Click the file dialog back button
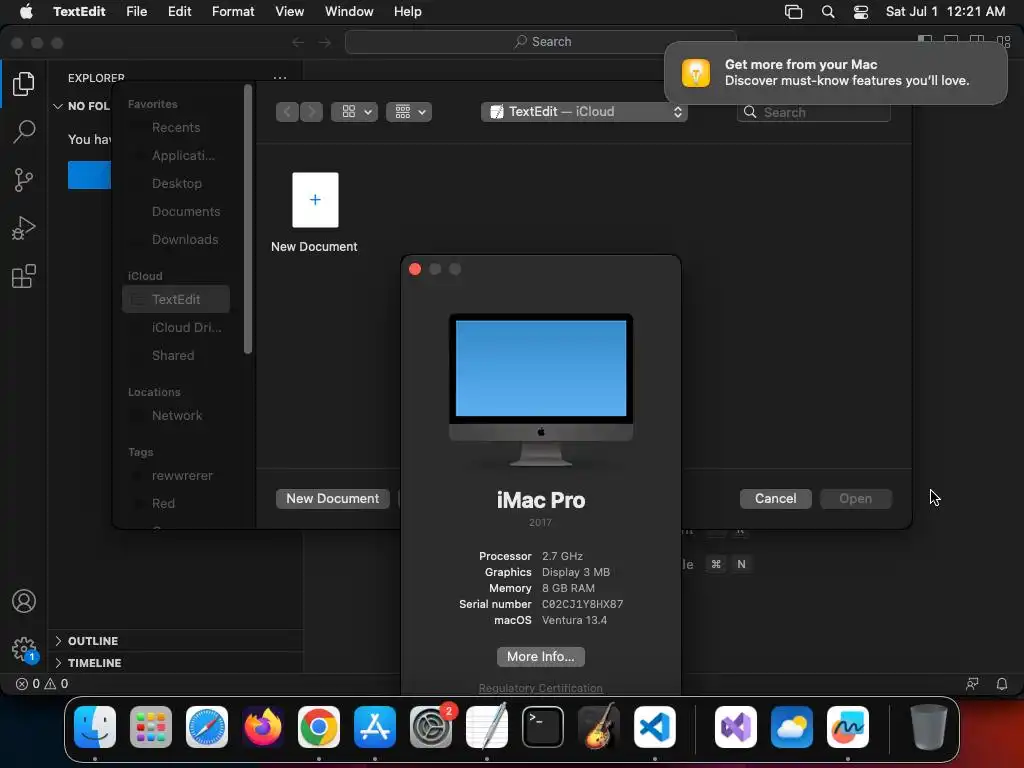Screen dimensions: 1024x768 287,112
